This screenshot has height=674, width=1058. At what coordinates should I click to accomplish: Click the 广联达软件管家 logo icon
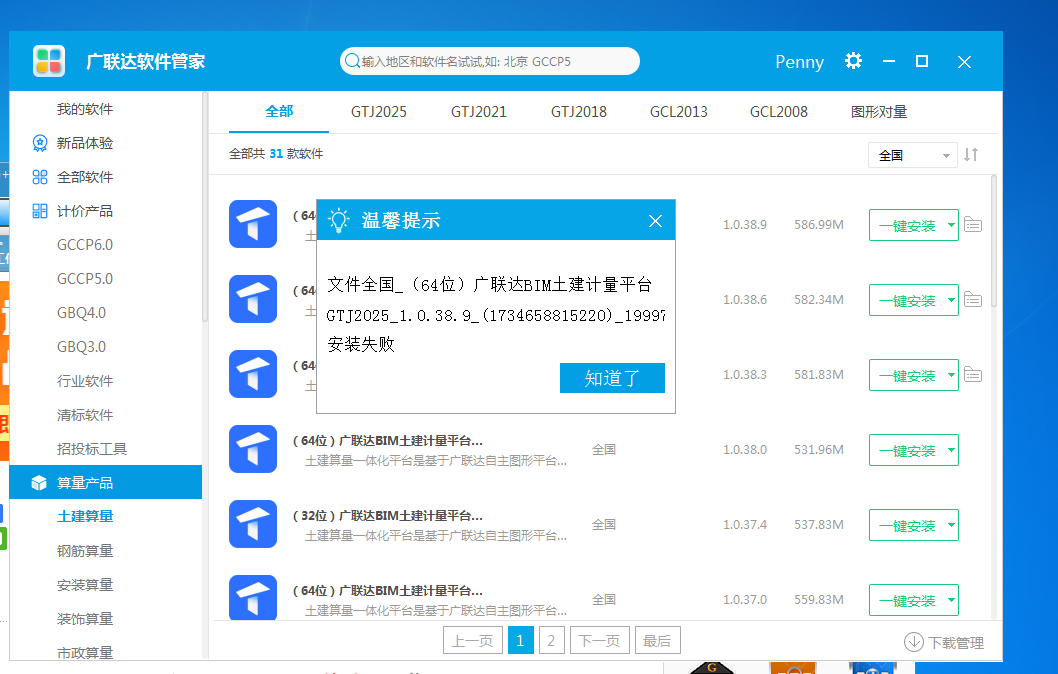pyautogui.click(x=49, y=61)
